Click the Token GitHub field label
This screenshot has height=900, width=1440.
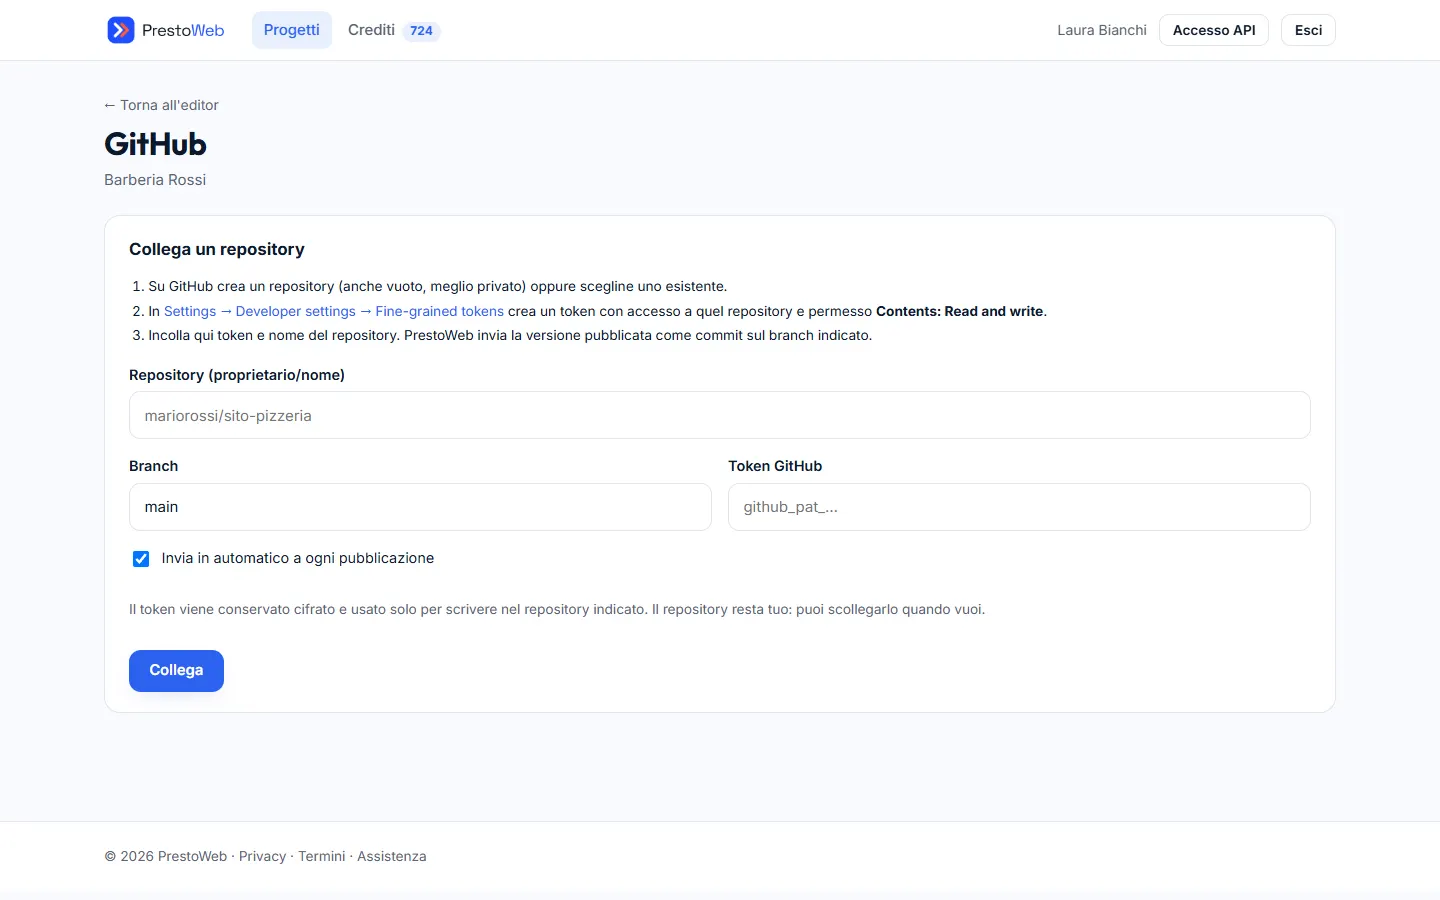tap(775, 466)
